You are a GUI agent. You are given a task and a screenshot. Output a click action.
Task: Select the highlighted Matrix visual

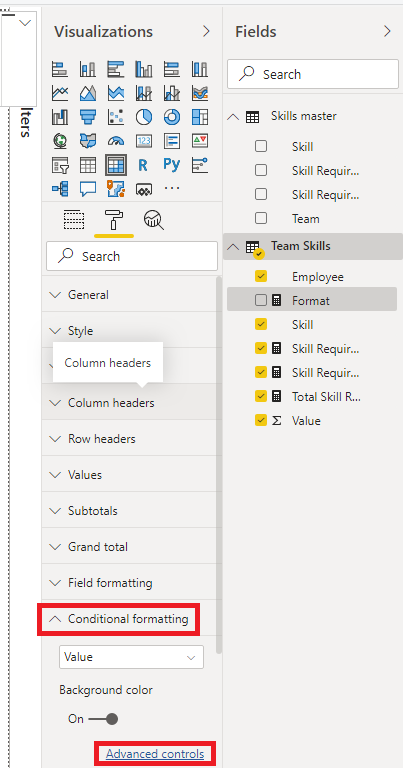click(116, 165)
